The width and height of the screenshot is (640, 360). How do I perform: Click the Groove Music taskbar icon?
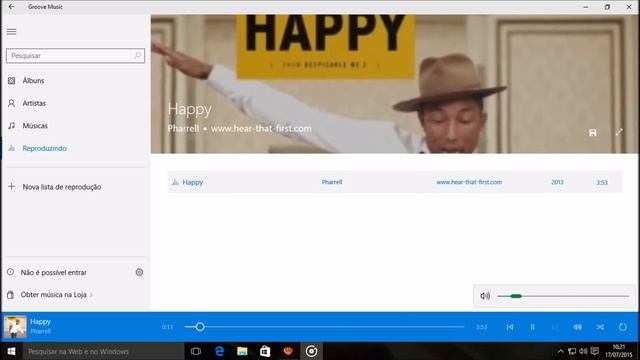point(311,351)
